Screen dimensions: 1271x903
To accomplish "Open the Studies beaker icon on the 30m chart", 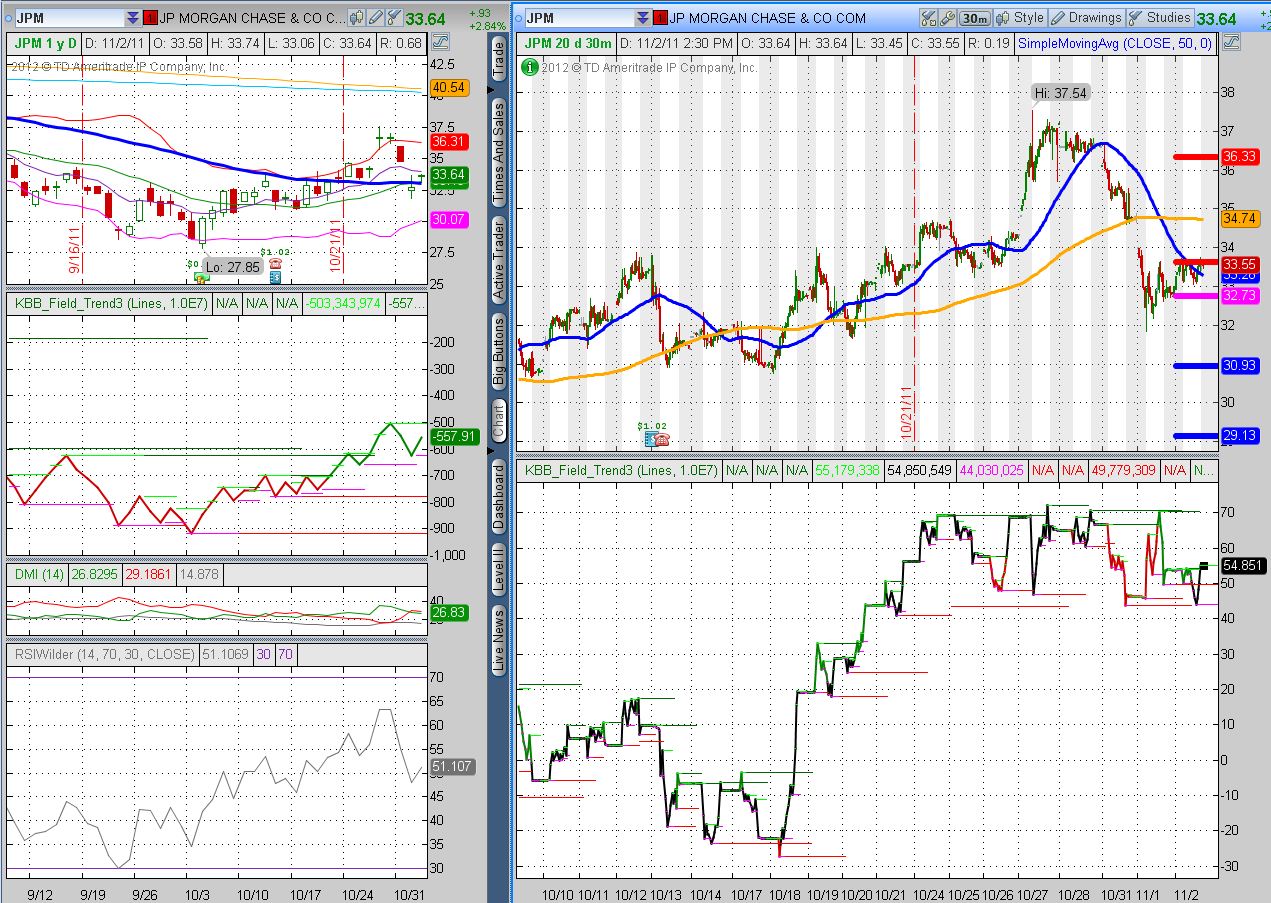I will click(1134, 17).
